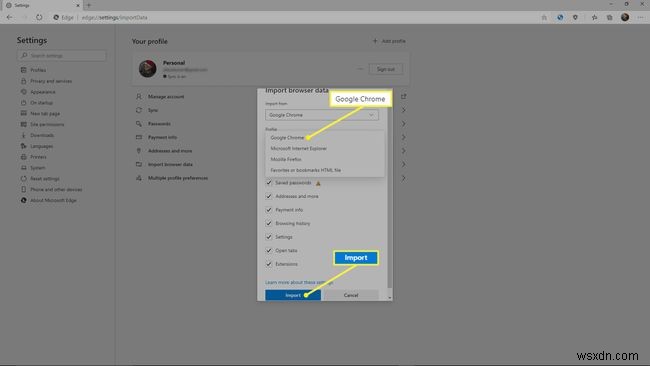Screen dimensions: 650x366
Task: Open the Privacy and services section
Action: [x=51, y=81]
